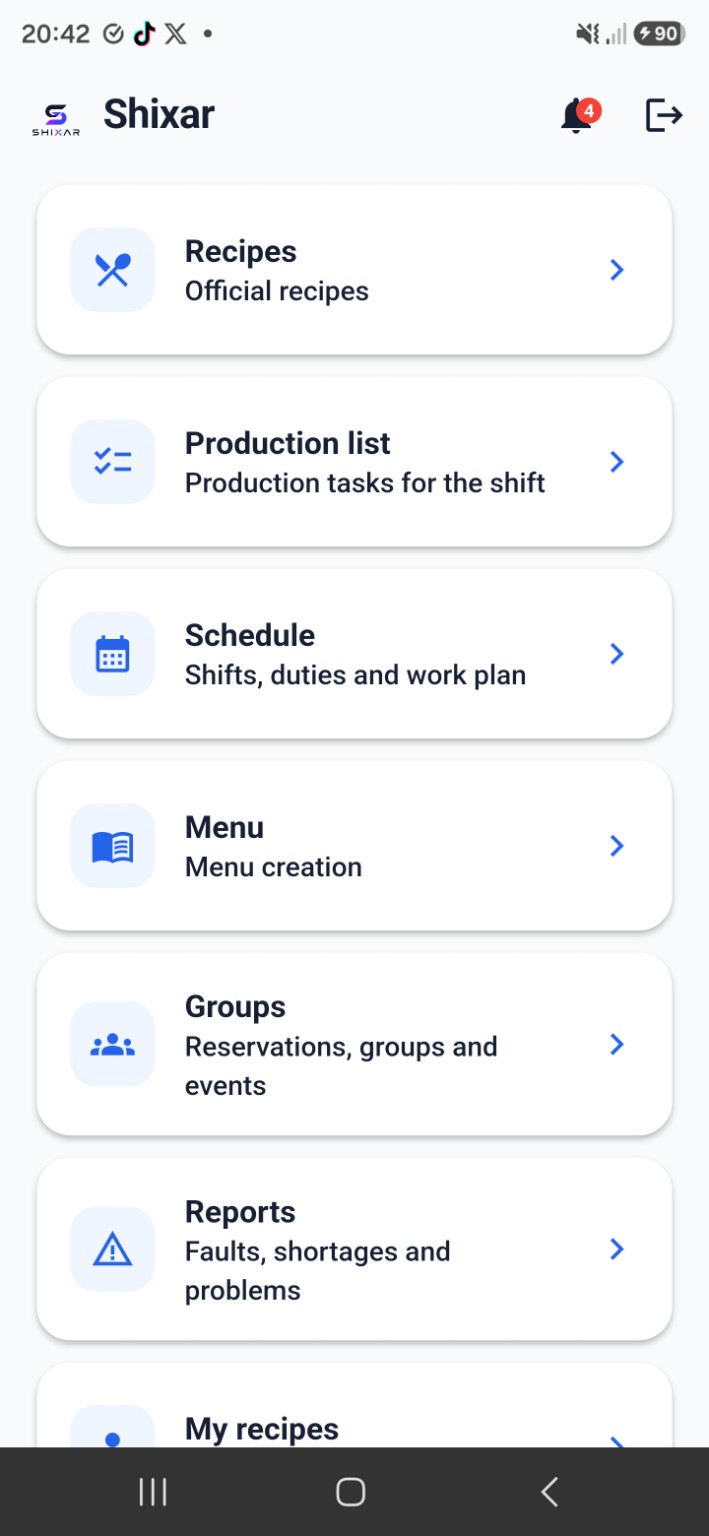Open the notifications bell icon

(x=577, y=116)
